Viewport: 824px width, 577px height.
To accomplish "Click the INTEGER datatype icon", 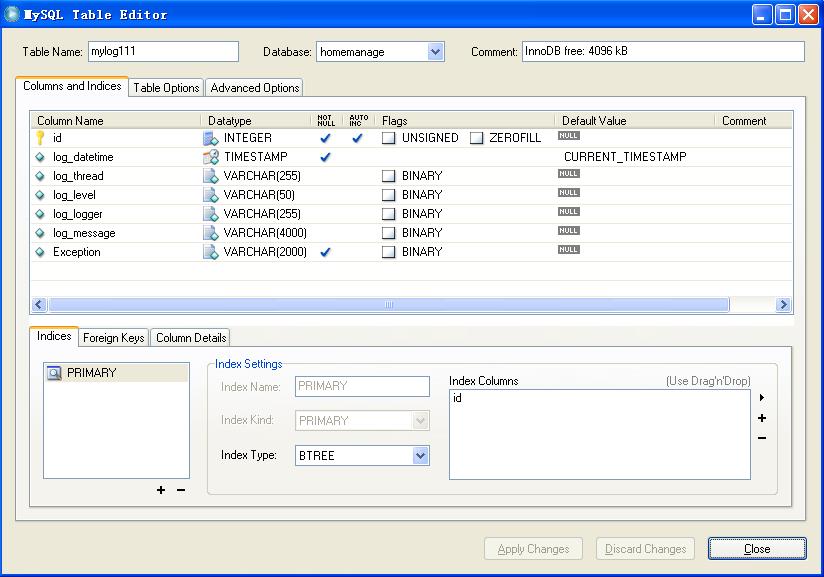I will coord(211,138).
